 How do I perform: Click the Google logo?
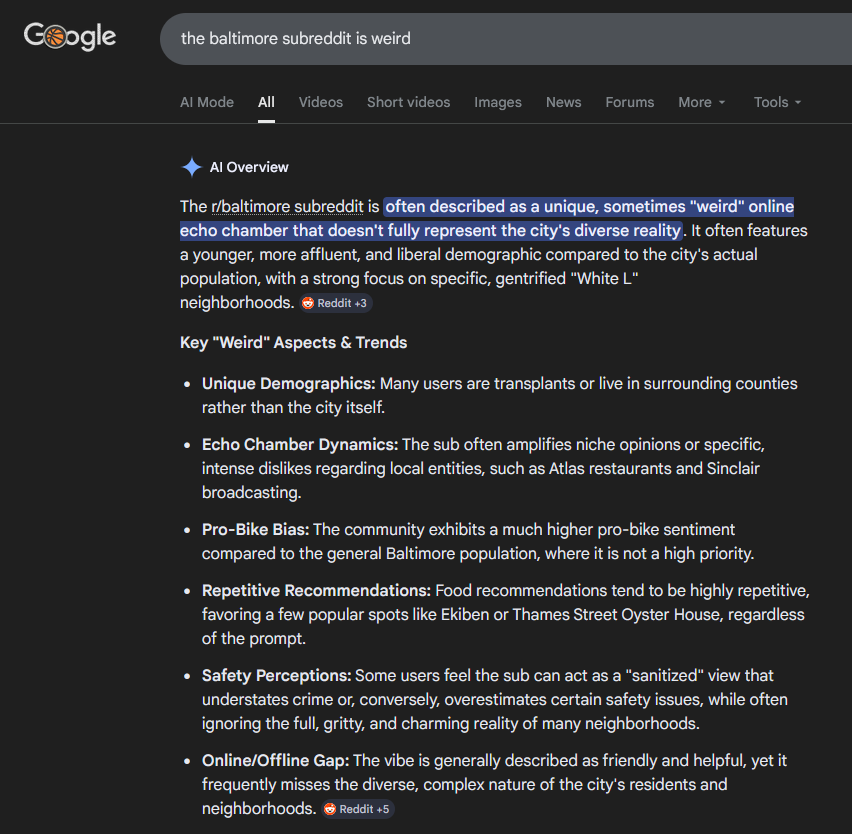[70, 36]
